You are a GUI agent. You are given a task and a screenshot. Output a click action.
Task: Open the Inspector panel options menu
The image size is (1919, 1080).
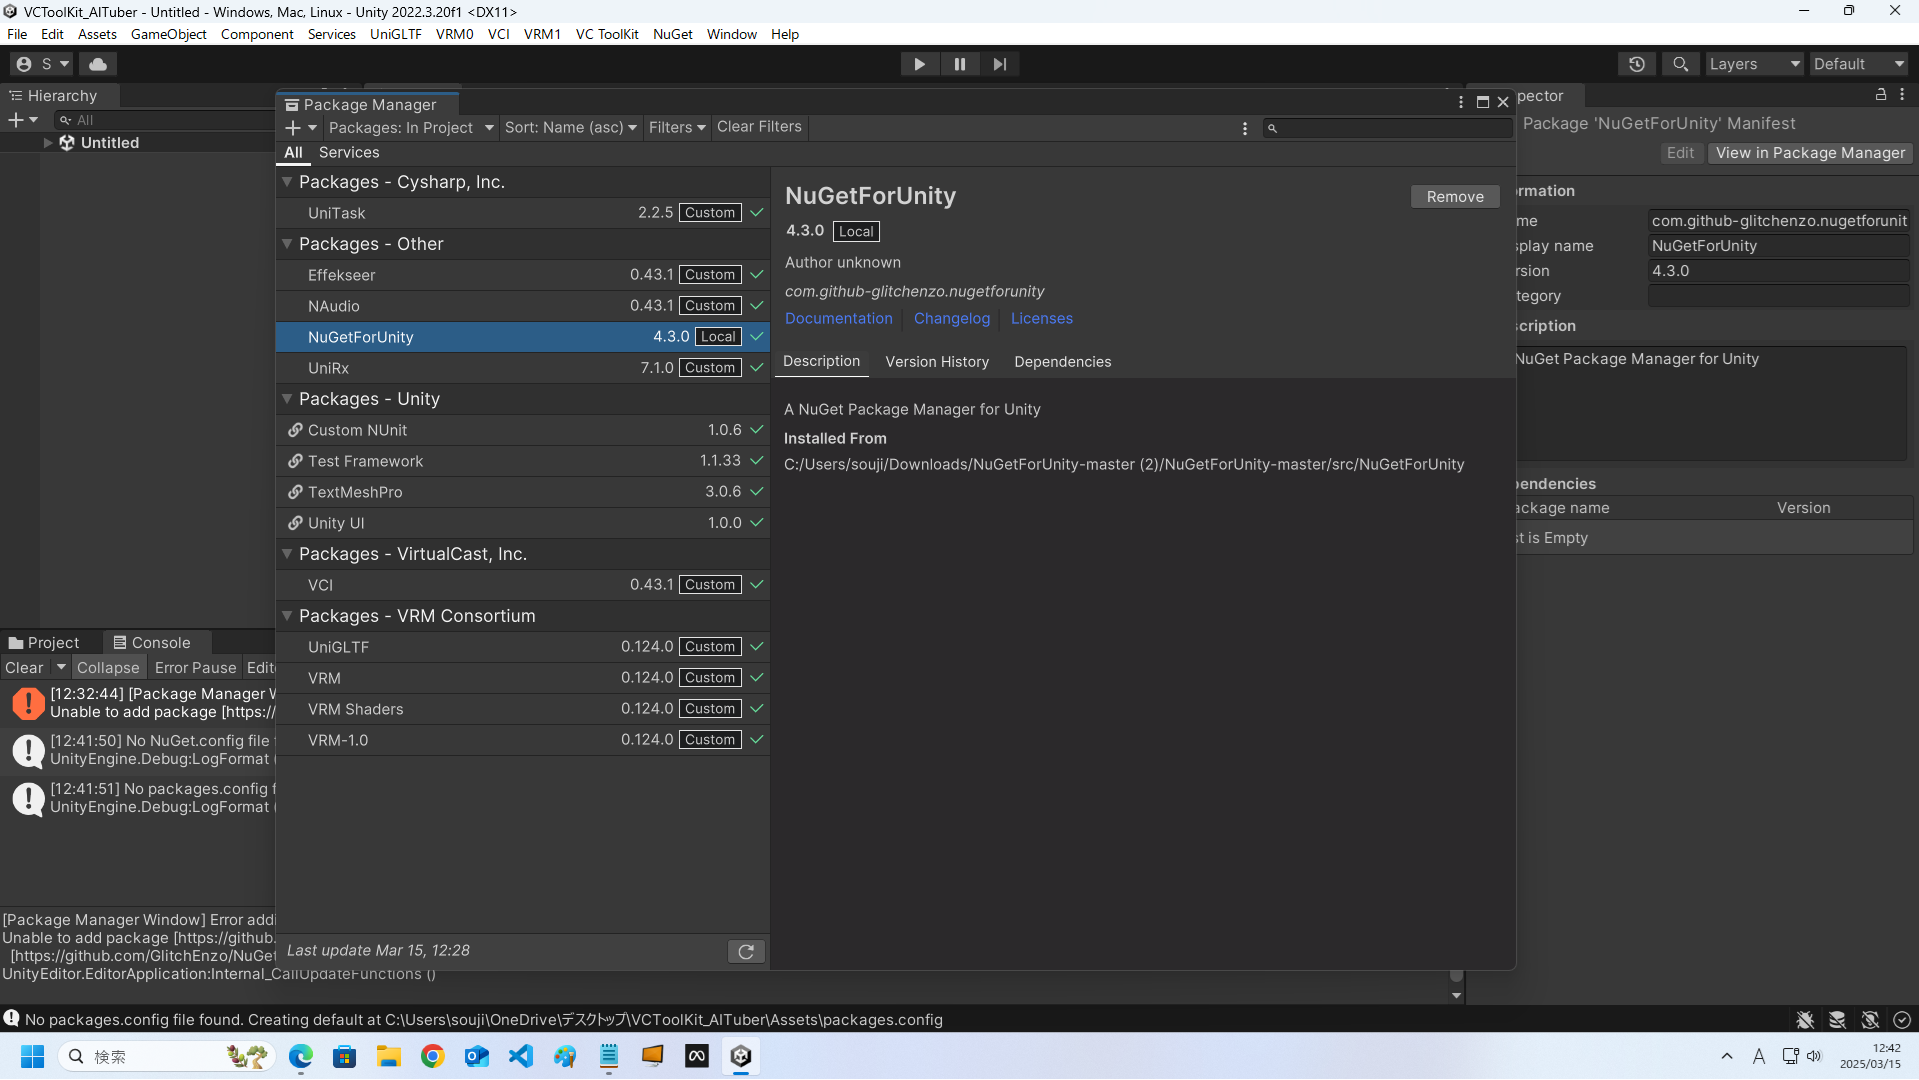click(x=1902, y=94)
